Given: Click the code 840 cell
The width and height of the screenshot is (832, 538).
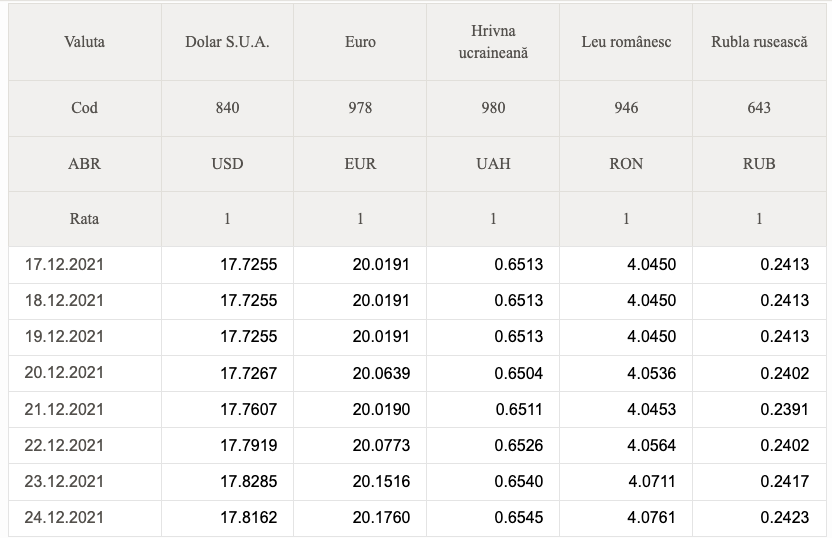Looking at the screenshot, I should pos(227,108).
